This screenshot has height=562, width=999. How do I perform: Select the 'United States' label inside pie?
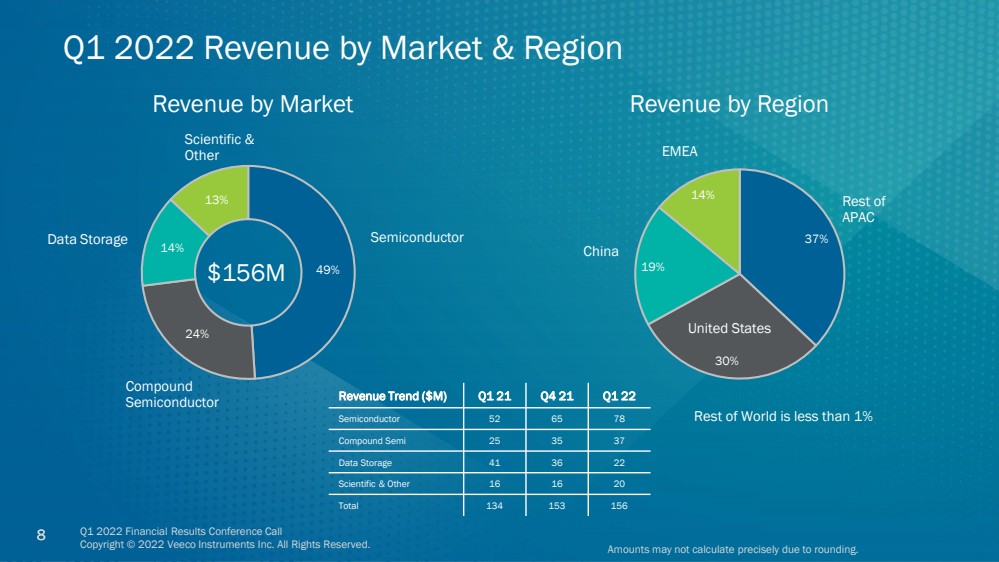click(729, 328)
